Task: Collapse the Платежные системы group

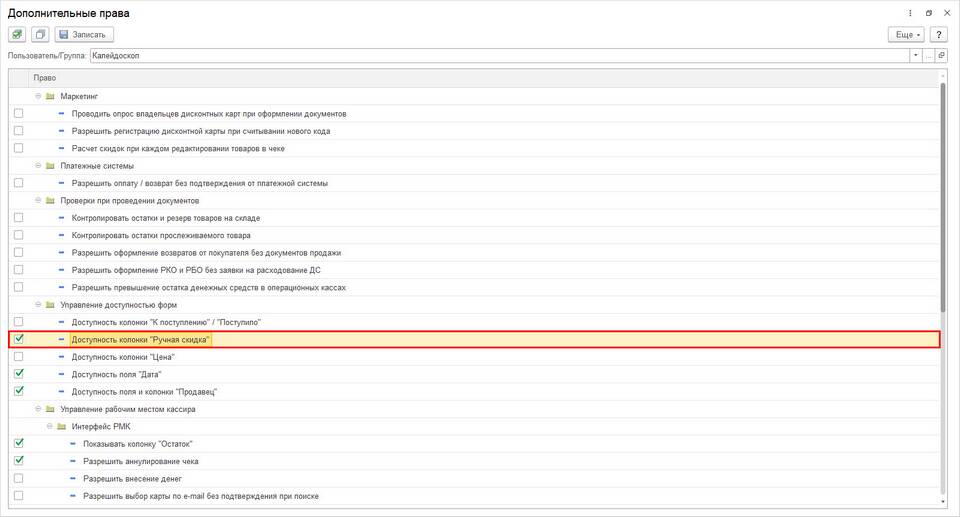Action: pyautogui.click(x=38, y=165)
